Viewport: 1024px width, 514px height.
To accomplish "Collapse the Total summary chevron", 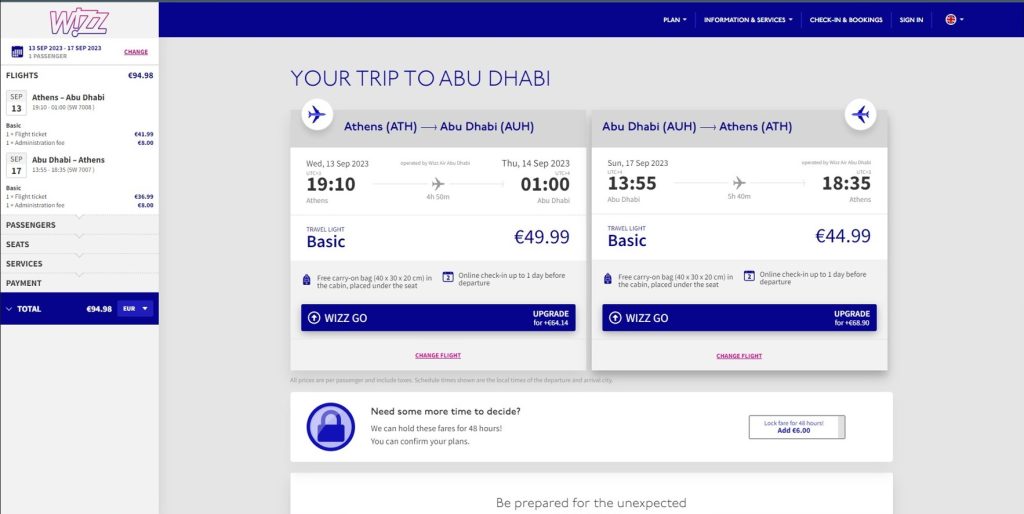I will point(9,309).
